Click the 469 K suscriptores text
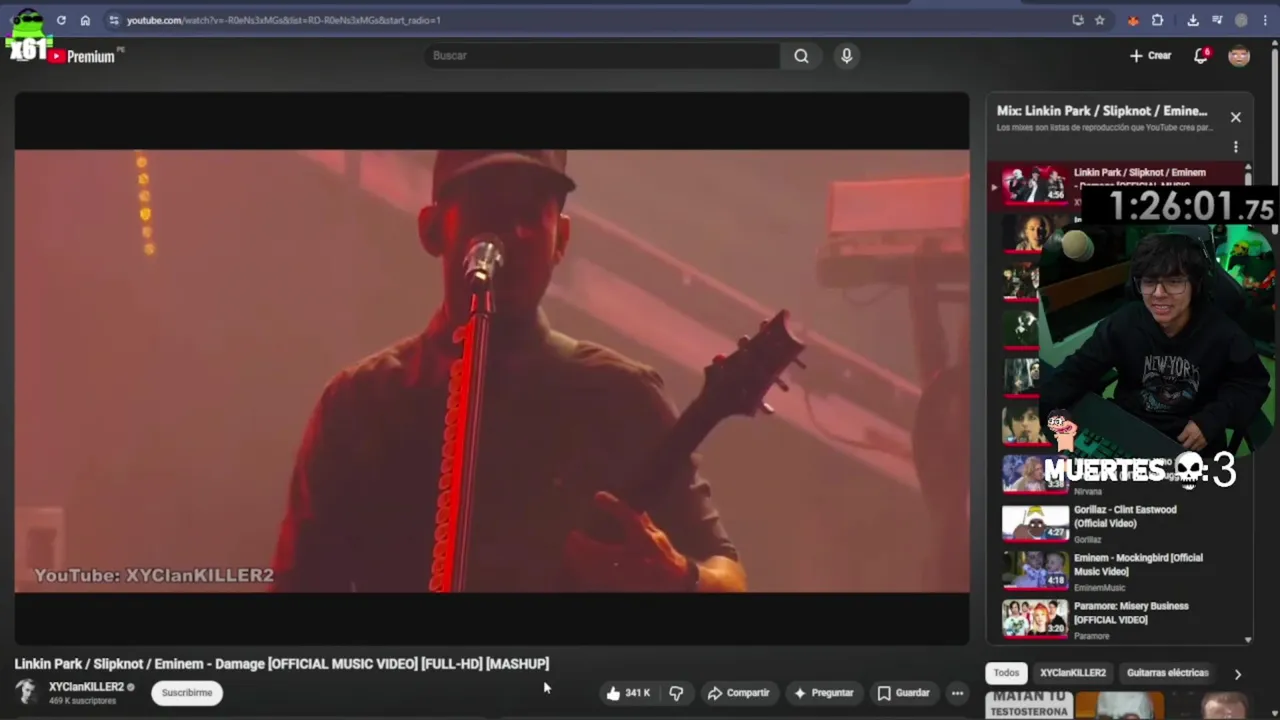 coord(83,701)
